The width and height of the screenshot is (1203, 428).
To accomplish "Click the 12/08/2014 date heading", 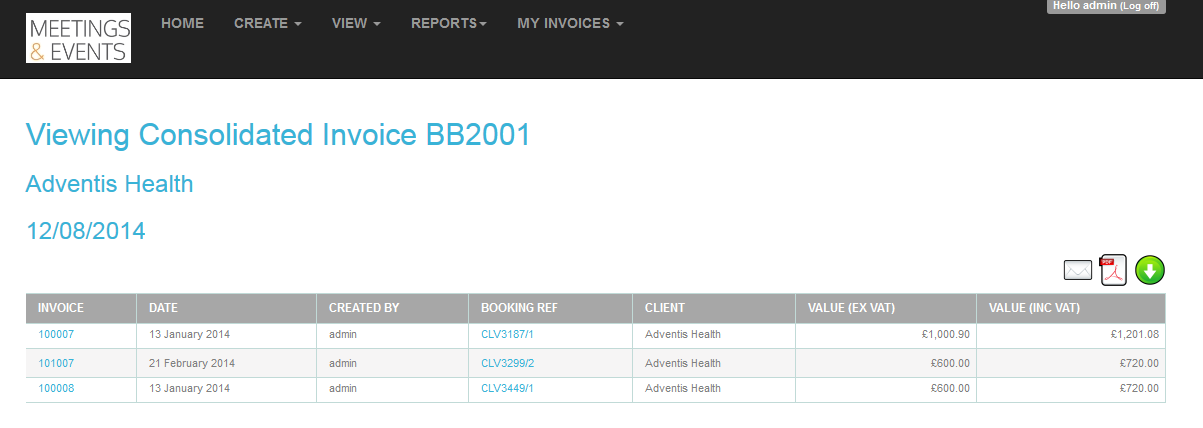I will pos(85,231).
